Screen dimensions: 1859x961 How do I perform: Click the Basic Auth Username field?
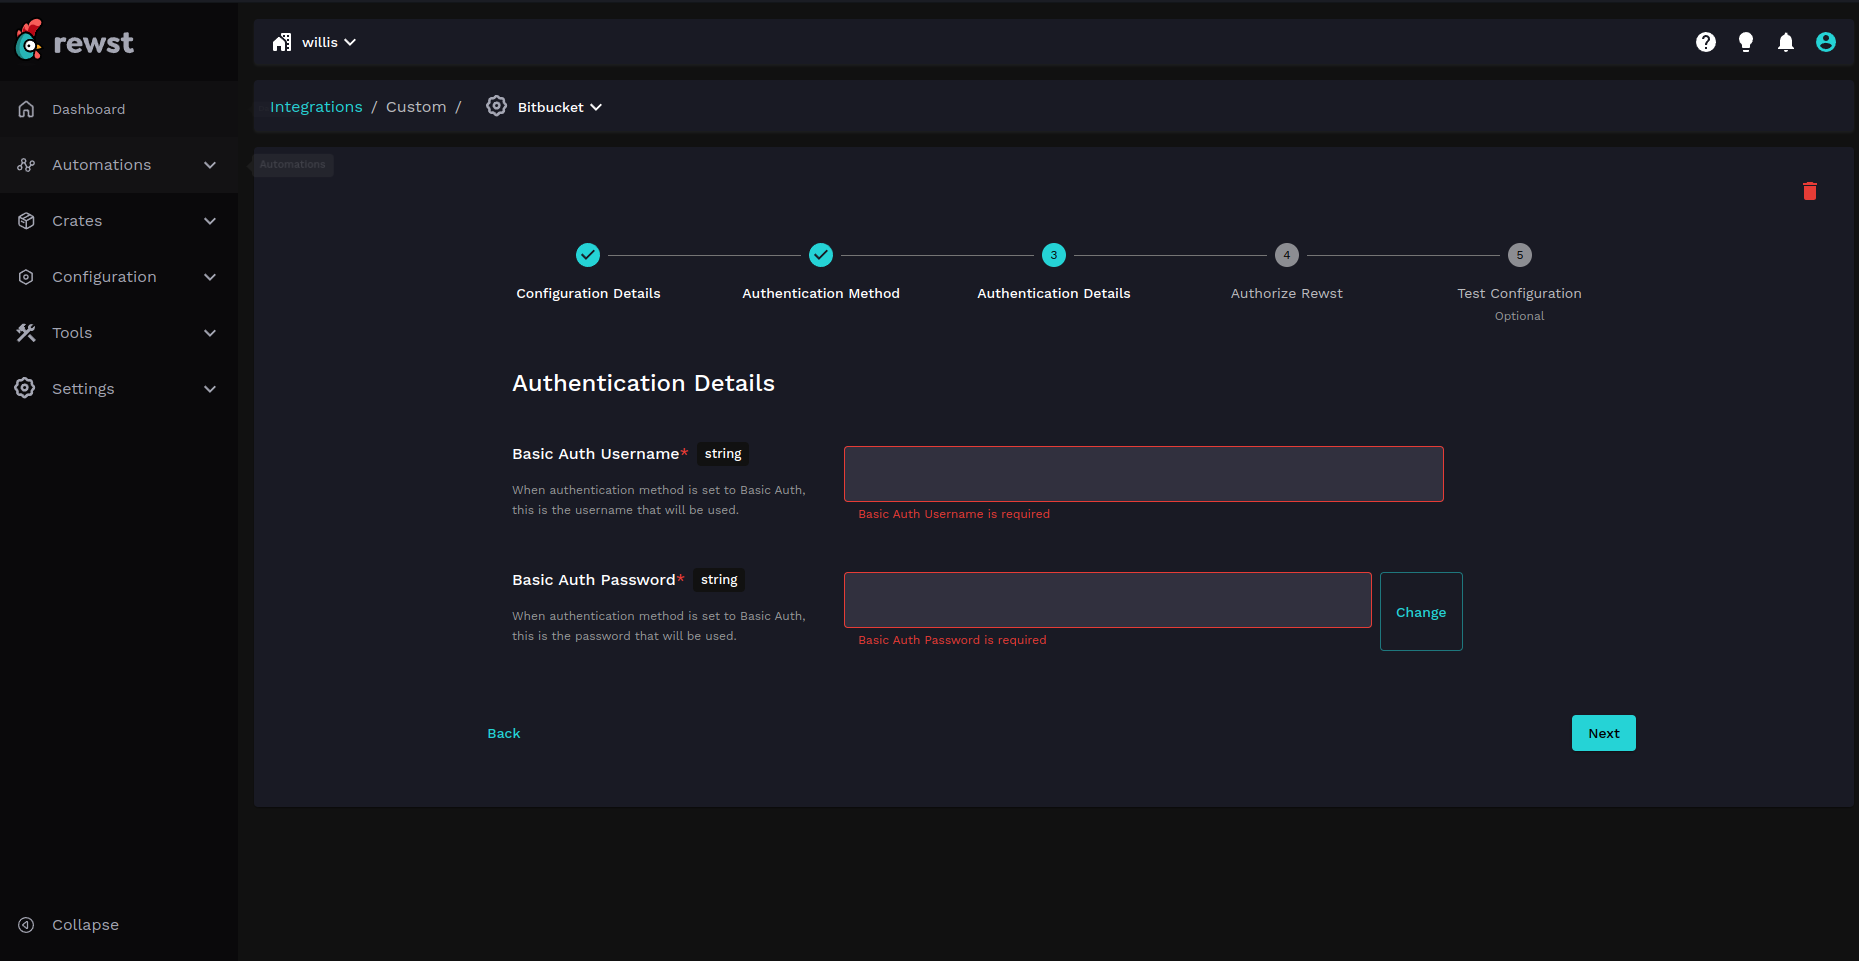(1143, 474)
